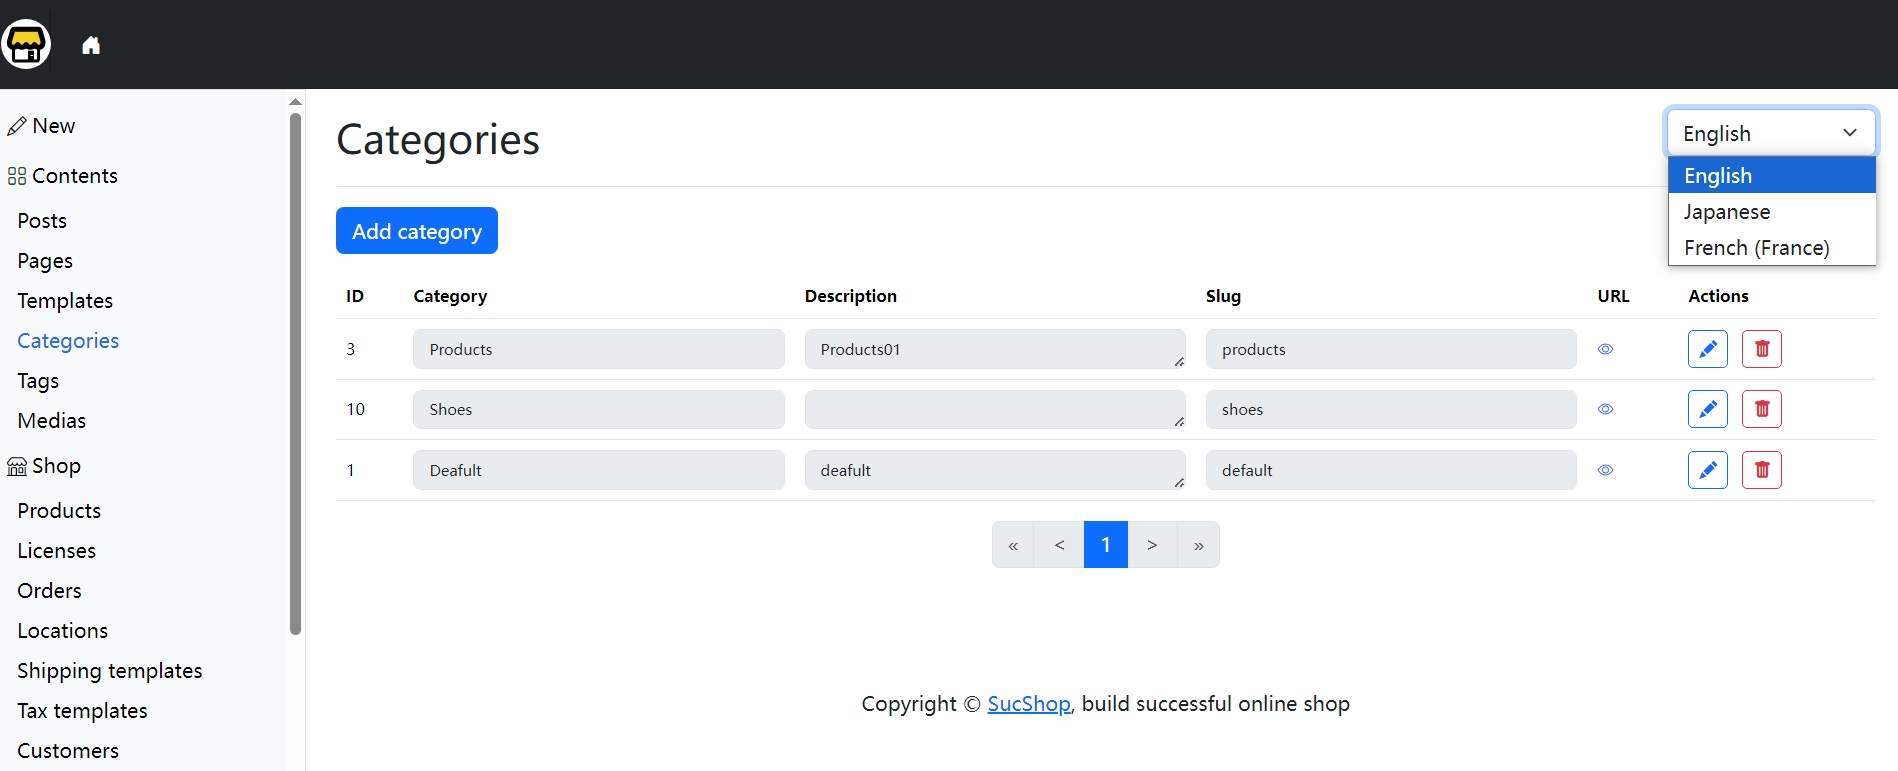1898x771 pixels.
Task: View the Shoes category URL eye icon
Action: coord(1605,409)
